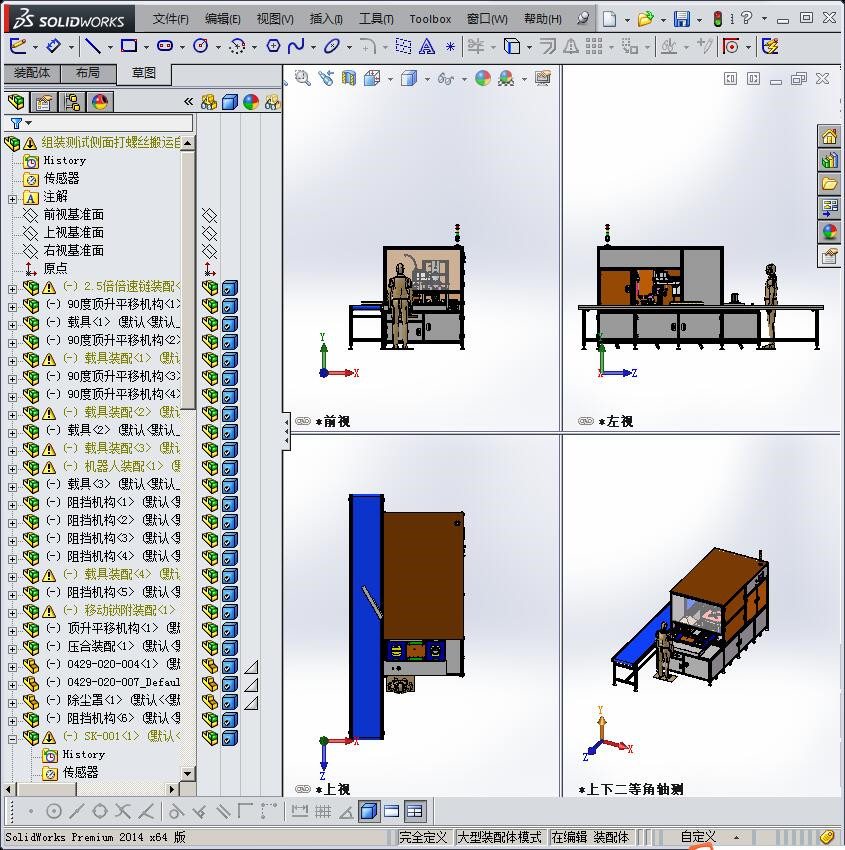Image resolution: width=845 pixels, height=850 pixels.
Task: Toggle the four-view viewport layout button
Action: click(x=414, y=811)
